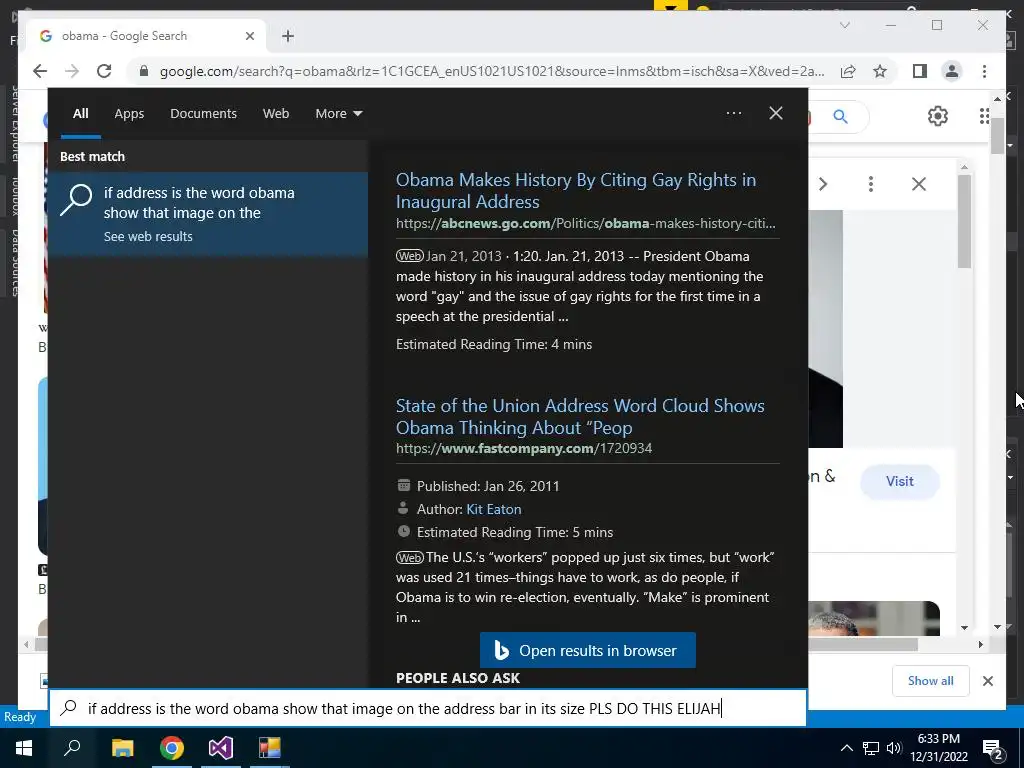The width and height of the screenshot is (1024, 768).
Task: Click the Windows search text box
Action: tap(428, 709)
